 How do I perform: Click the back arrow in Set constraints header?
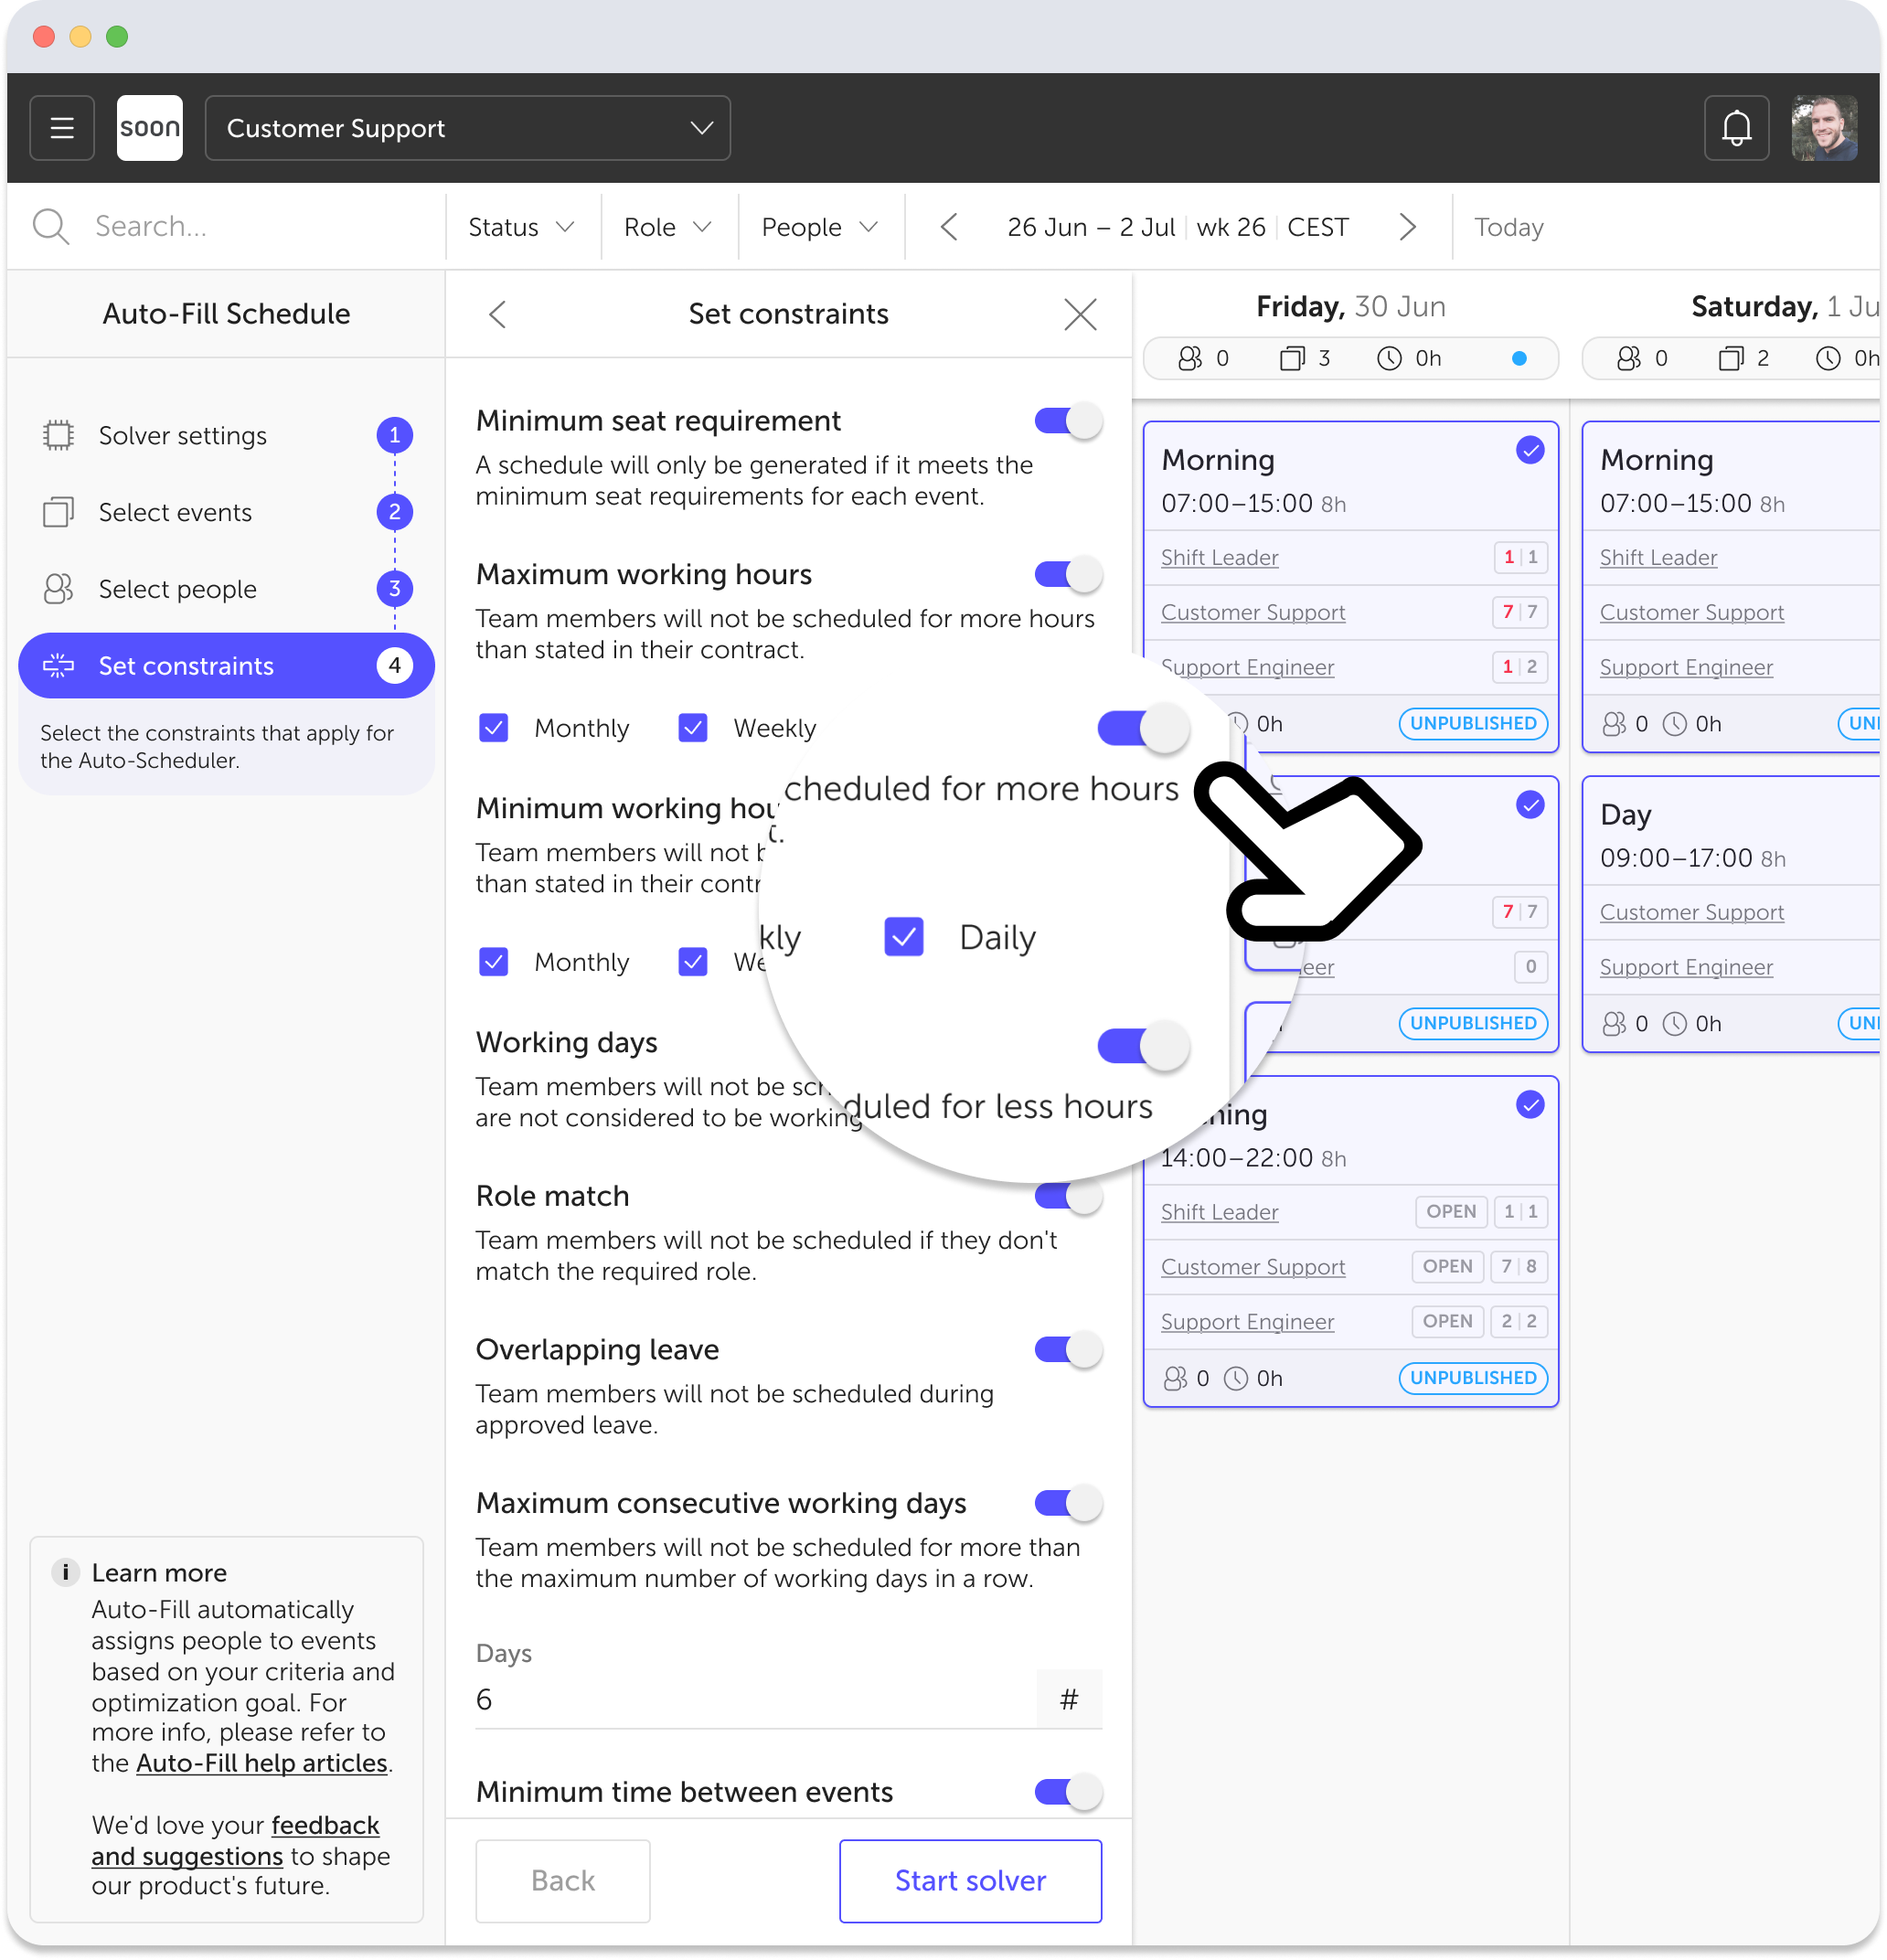pos(498,314)
